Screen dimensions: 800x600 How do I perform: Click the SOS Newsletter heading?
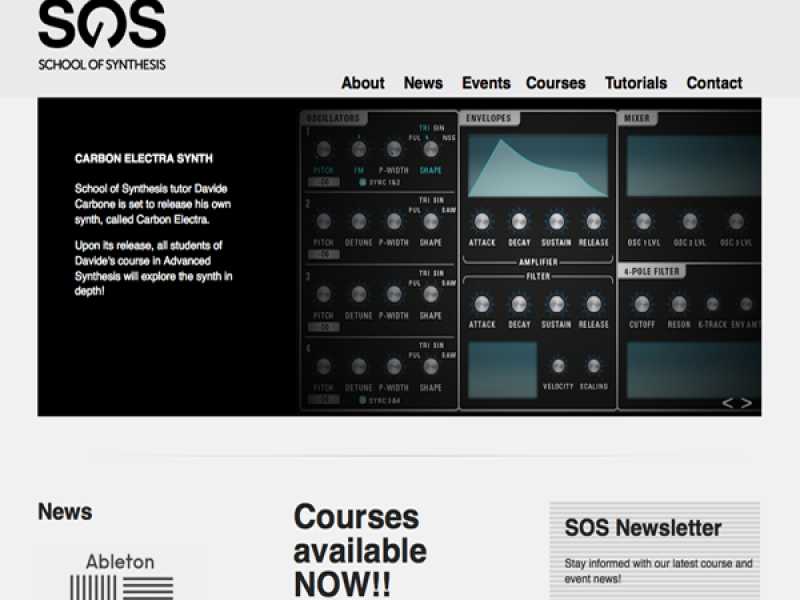coord(643,528)
